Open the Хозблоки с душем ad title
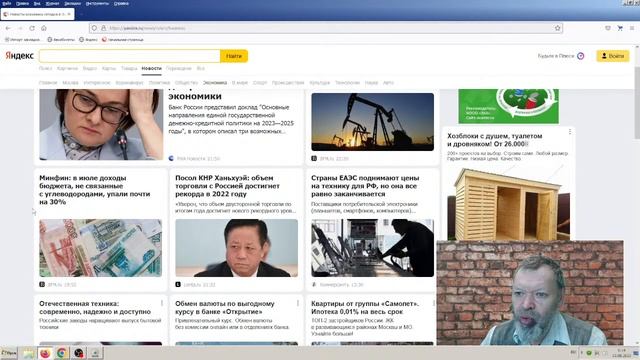The image size is (640, 360). coord(495,140)
